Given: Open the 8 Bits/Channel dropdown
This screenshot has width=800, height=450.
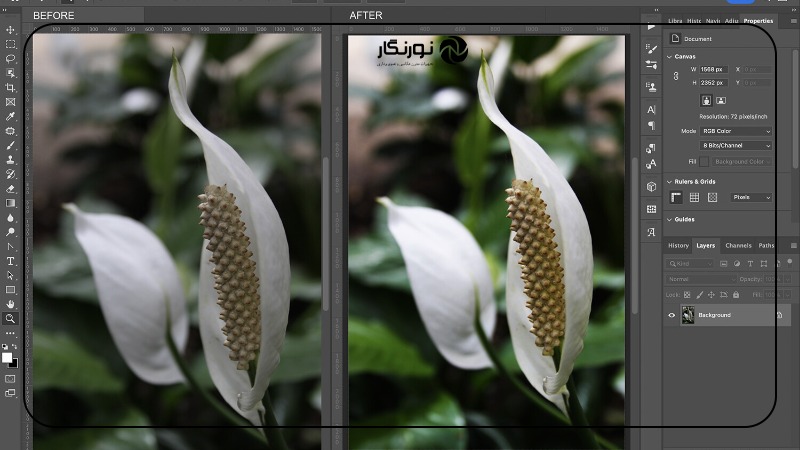Looking at the screenshot, I should pyautogui.click(x=737, y=146).
